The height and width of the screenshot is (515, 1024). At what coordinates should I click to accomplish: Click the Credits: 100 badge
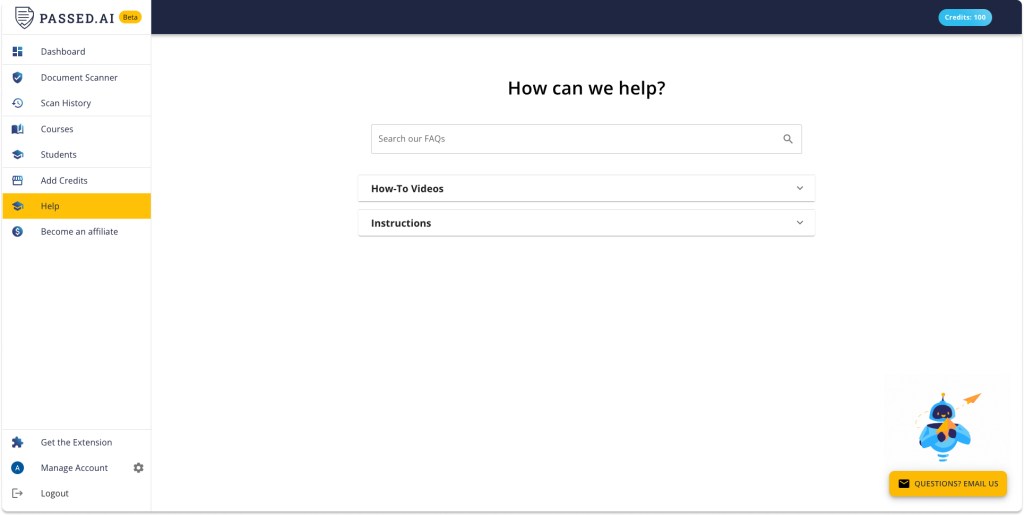[965, 18]
